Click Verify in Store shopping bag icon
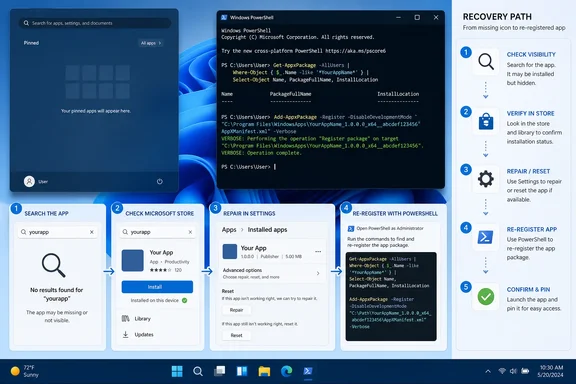 tap(486, 121)
